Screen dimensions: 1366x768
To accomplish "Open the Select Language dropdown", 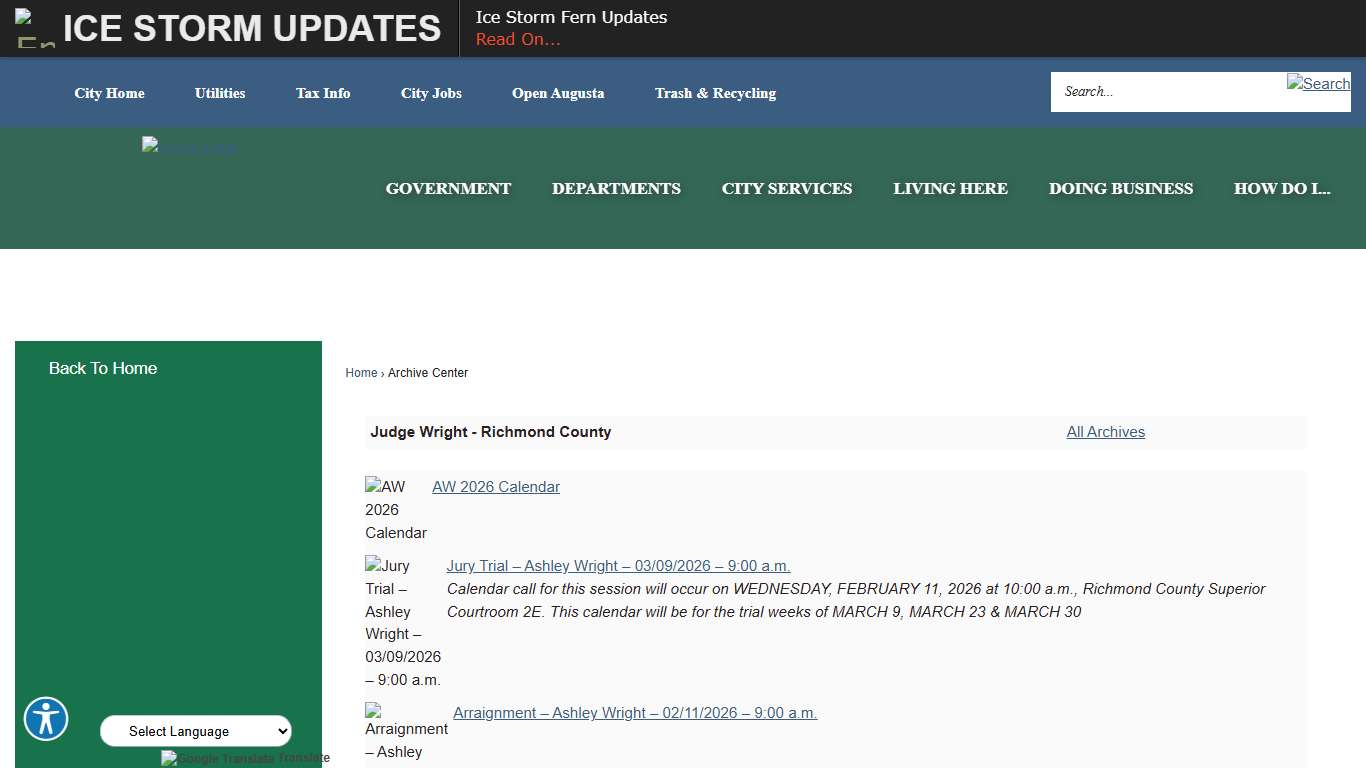I will (x=195, y=731).
